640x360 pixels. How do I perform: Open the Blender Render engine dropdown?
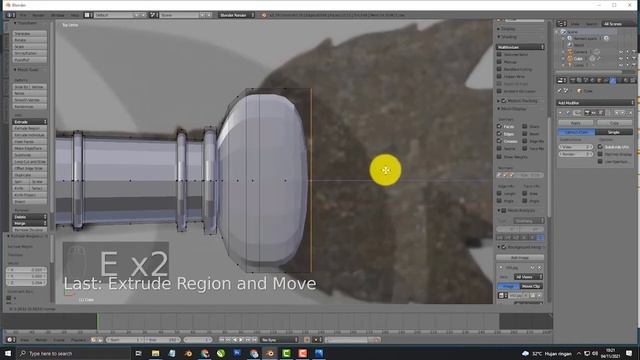[237, 15]
